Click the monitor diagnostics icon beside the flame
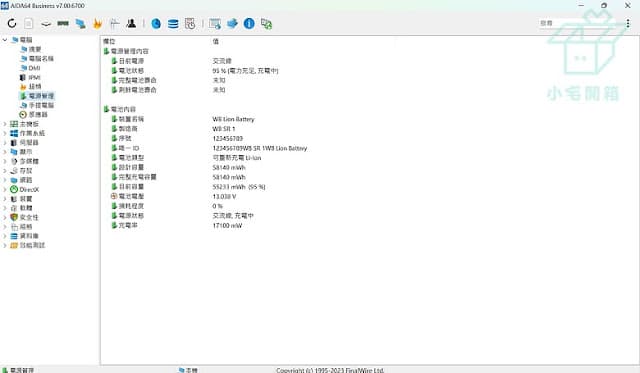This screenshot has width=640, height=373. 114,24
